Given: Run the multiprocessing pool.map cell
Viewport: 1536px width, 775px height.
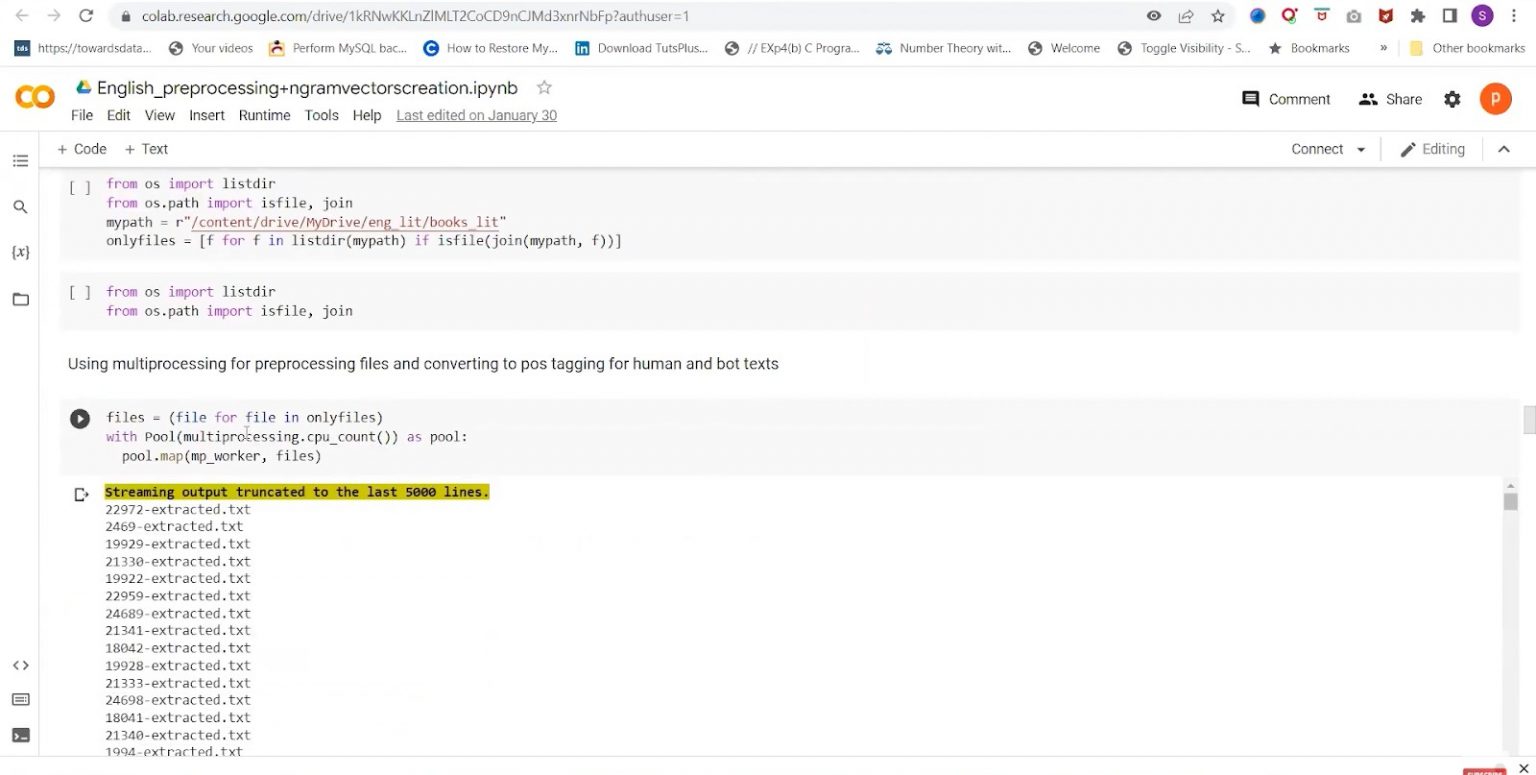Looking at the screenshot, I should (x=80, y=418).
